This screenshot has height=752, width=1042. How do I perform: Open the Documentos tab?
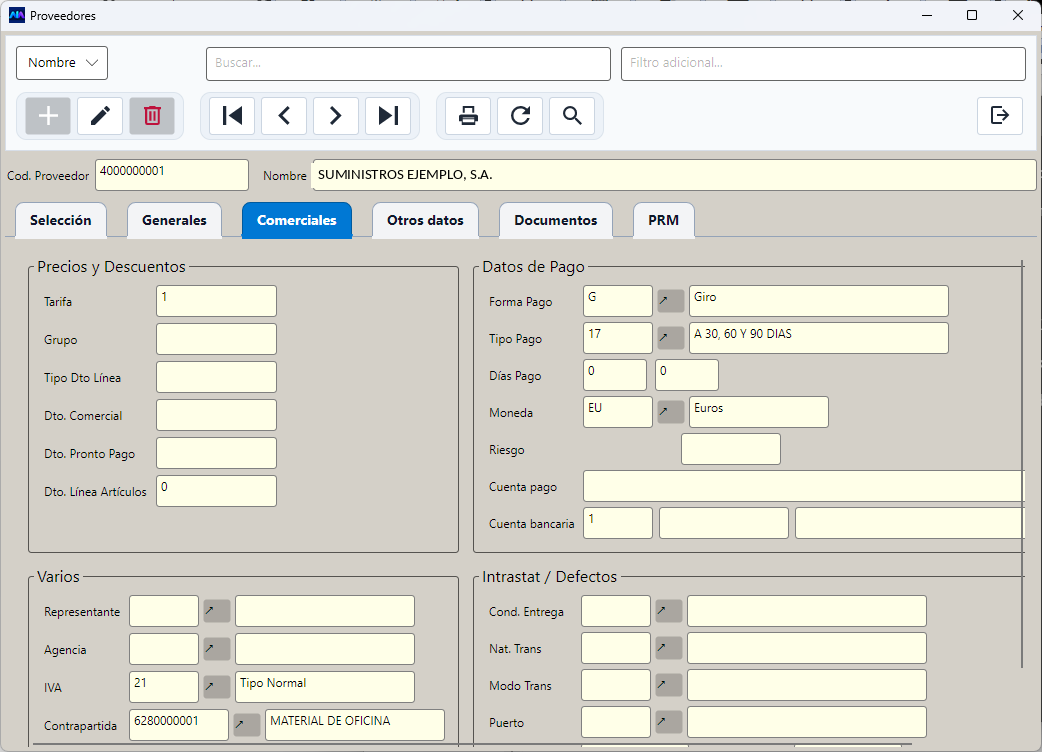(556, 220)
